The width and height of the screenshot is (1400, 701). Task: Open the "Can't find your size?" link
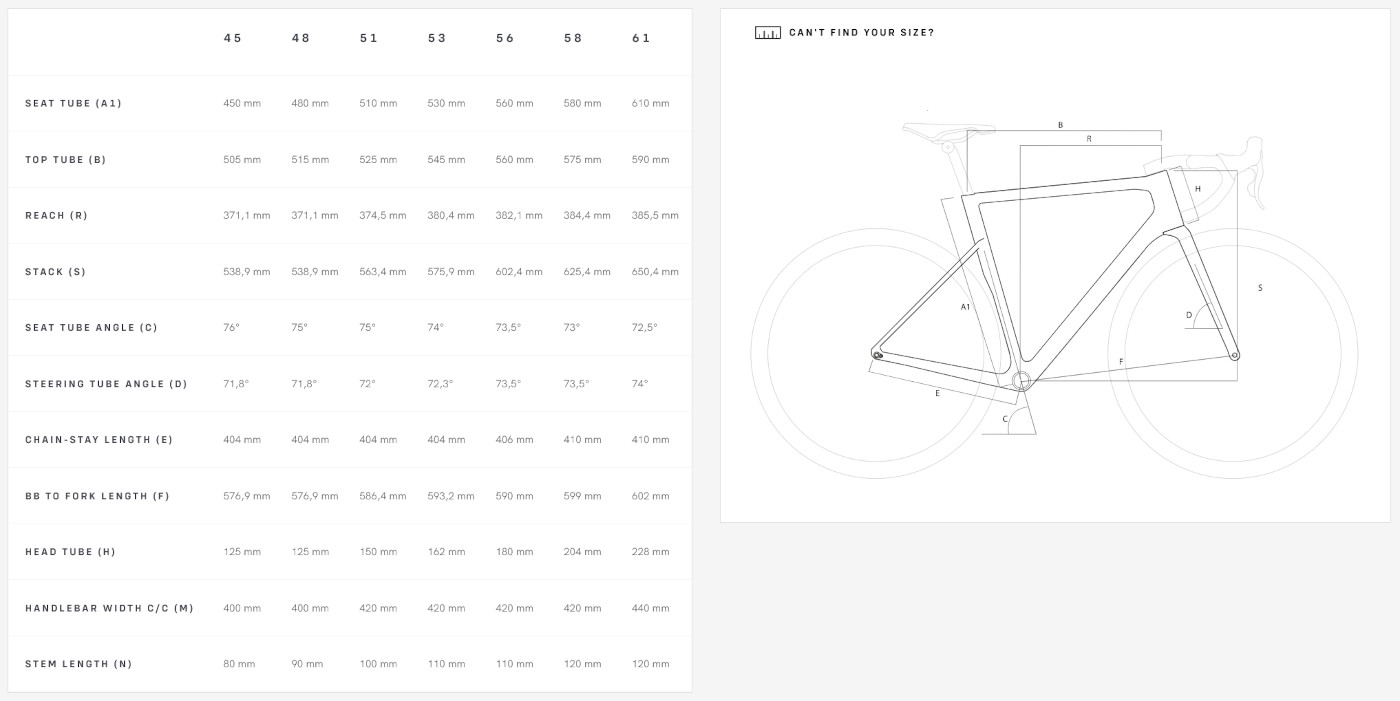[x=861, y=33]
